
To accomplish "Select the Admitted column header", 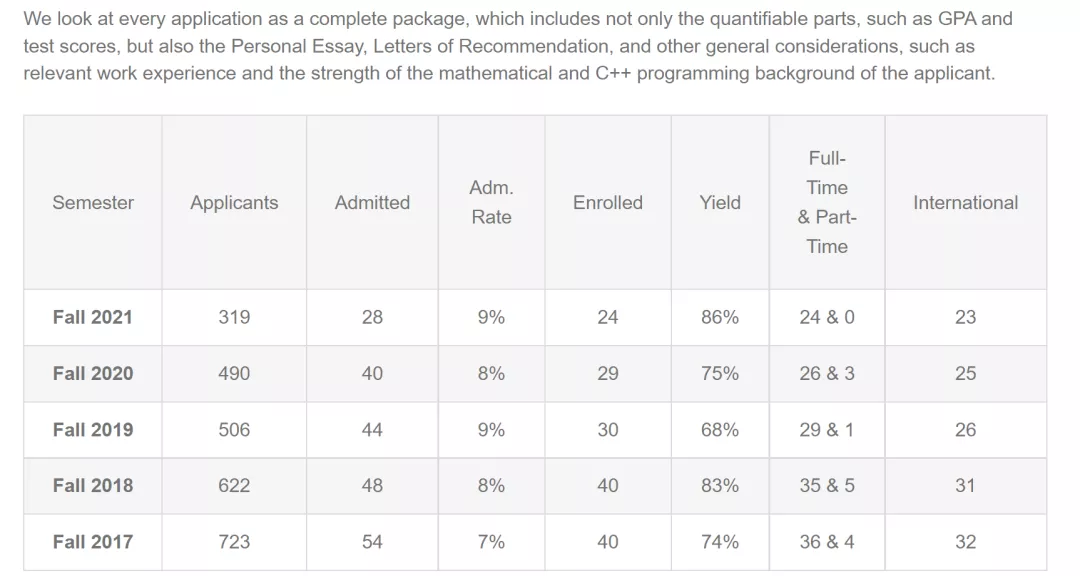I will [x=372, y=202].
